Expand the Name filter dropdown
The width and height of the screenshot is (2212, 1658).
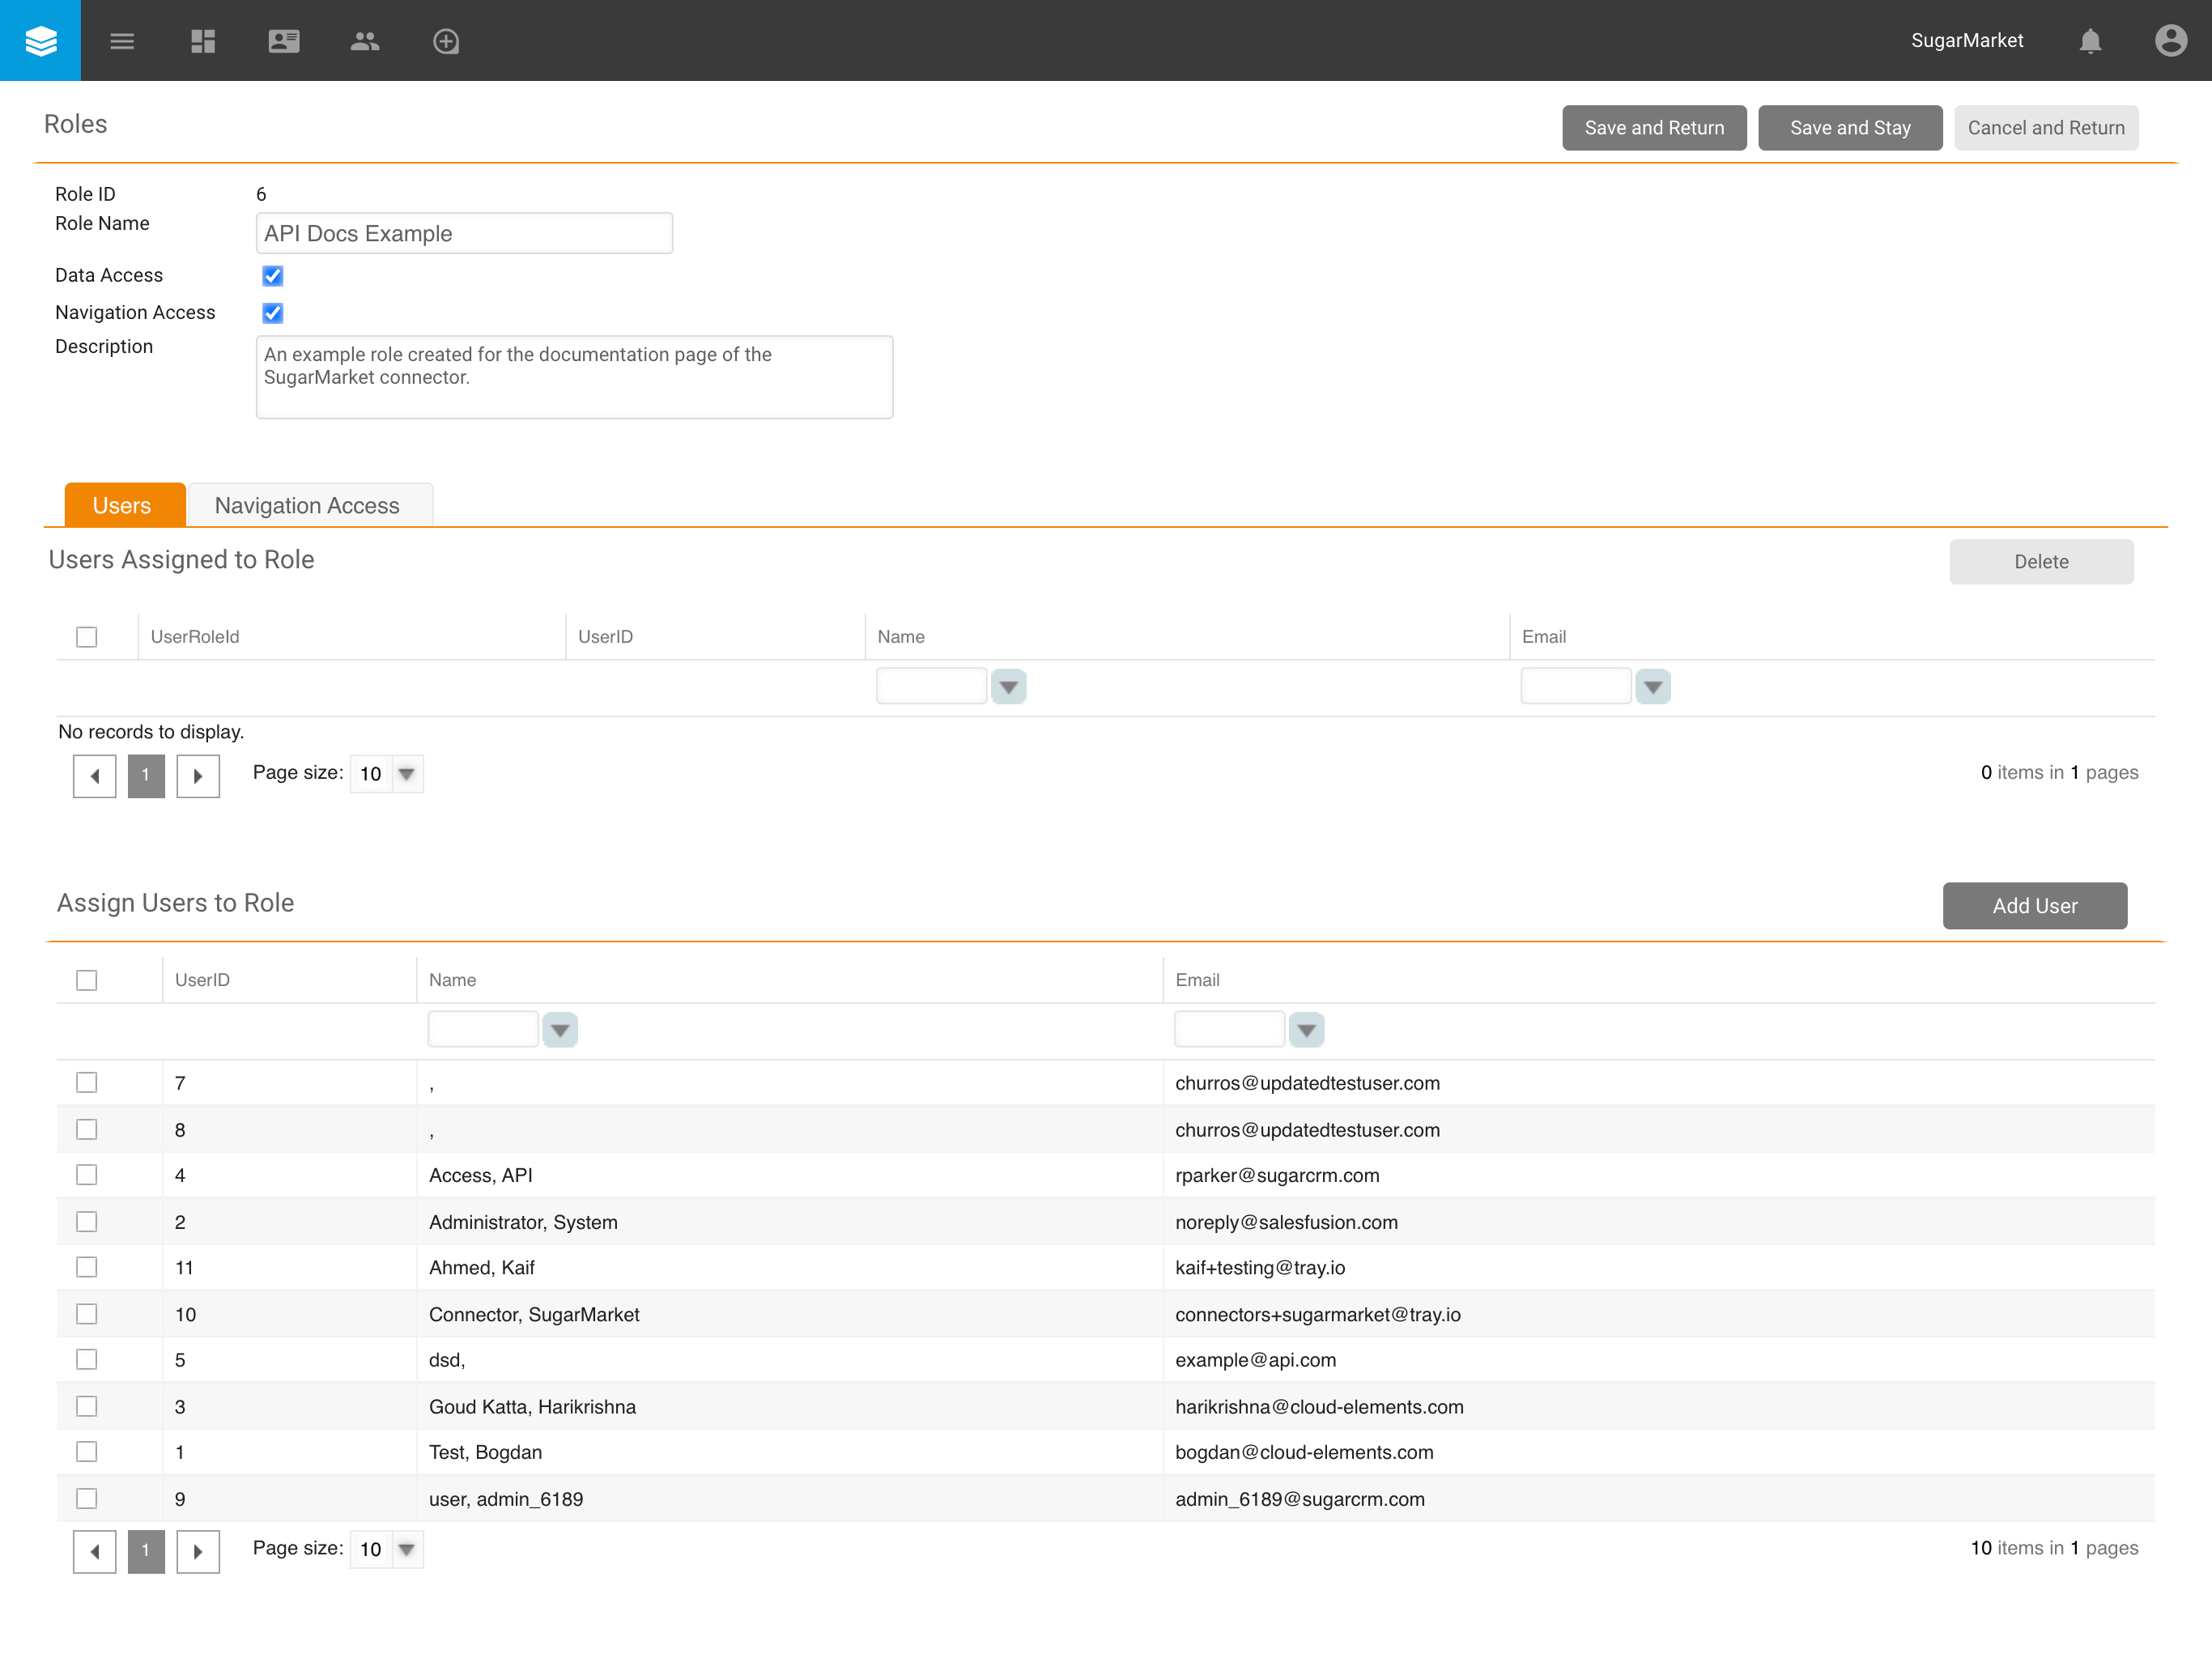tap(560, 1029)
